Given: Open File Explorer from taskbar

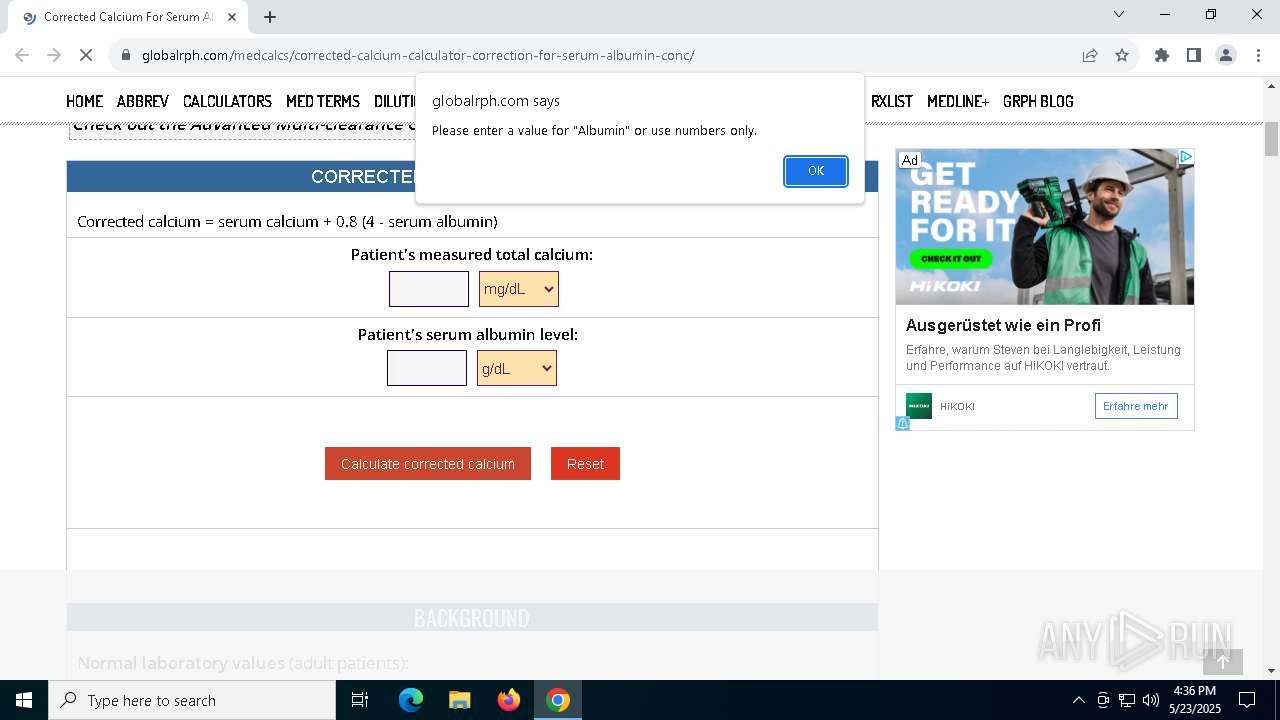Looking at the screenshot, I should 459,700.
